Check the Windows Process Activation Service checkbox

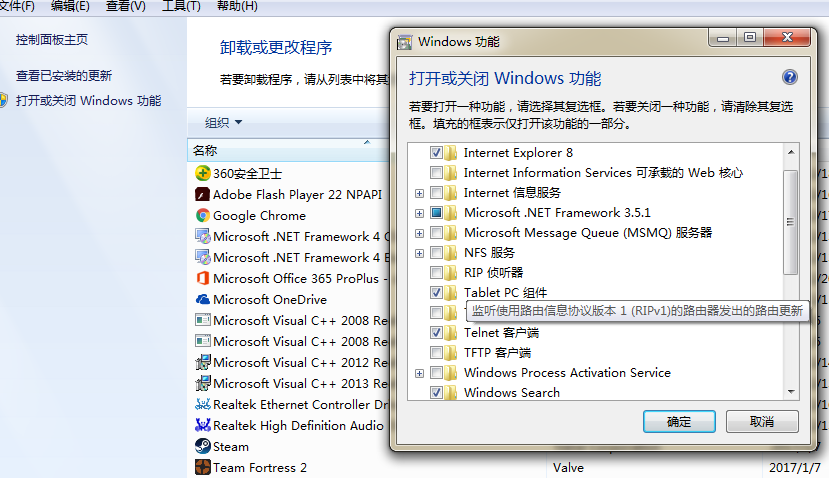click(x=436, y=373)
